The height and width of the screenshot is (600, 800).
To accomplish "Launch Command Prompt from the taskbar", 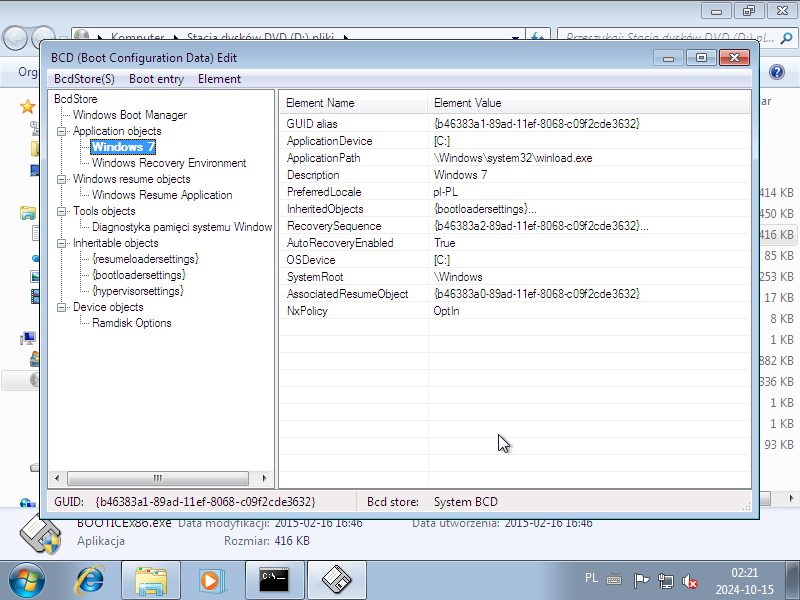I will point(274,580).
